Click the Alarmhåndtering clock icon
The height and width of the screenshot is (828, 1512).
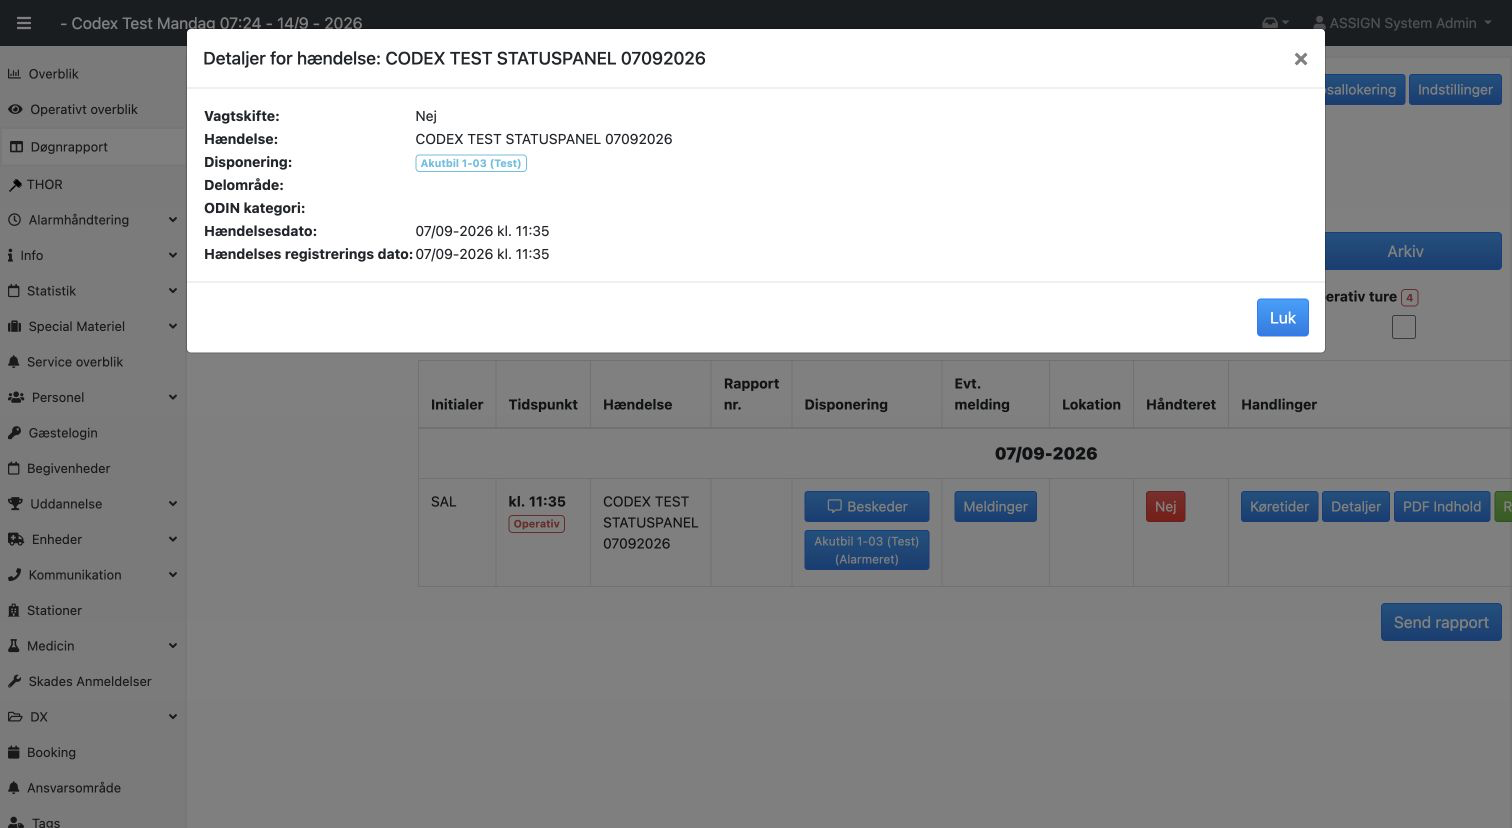coord(15,220)
